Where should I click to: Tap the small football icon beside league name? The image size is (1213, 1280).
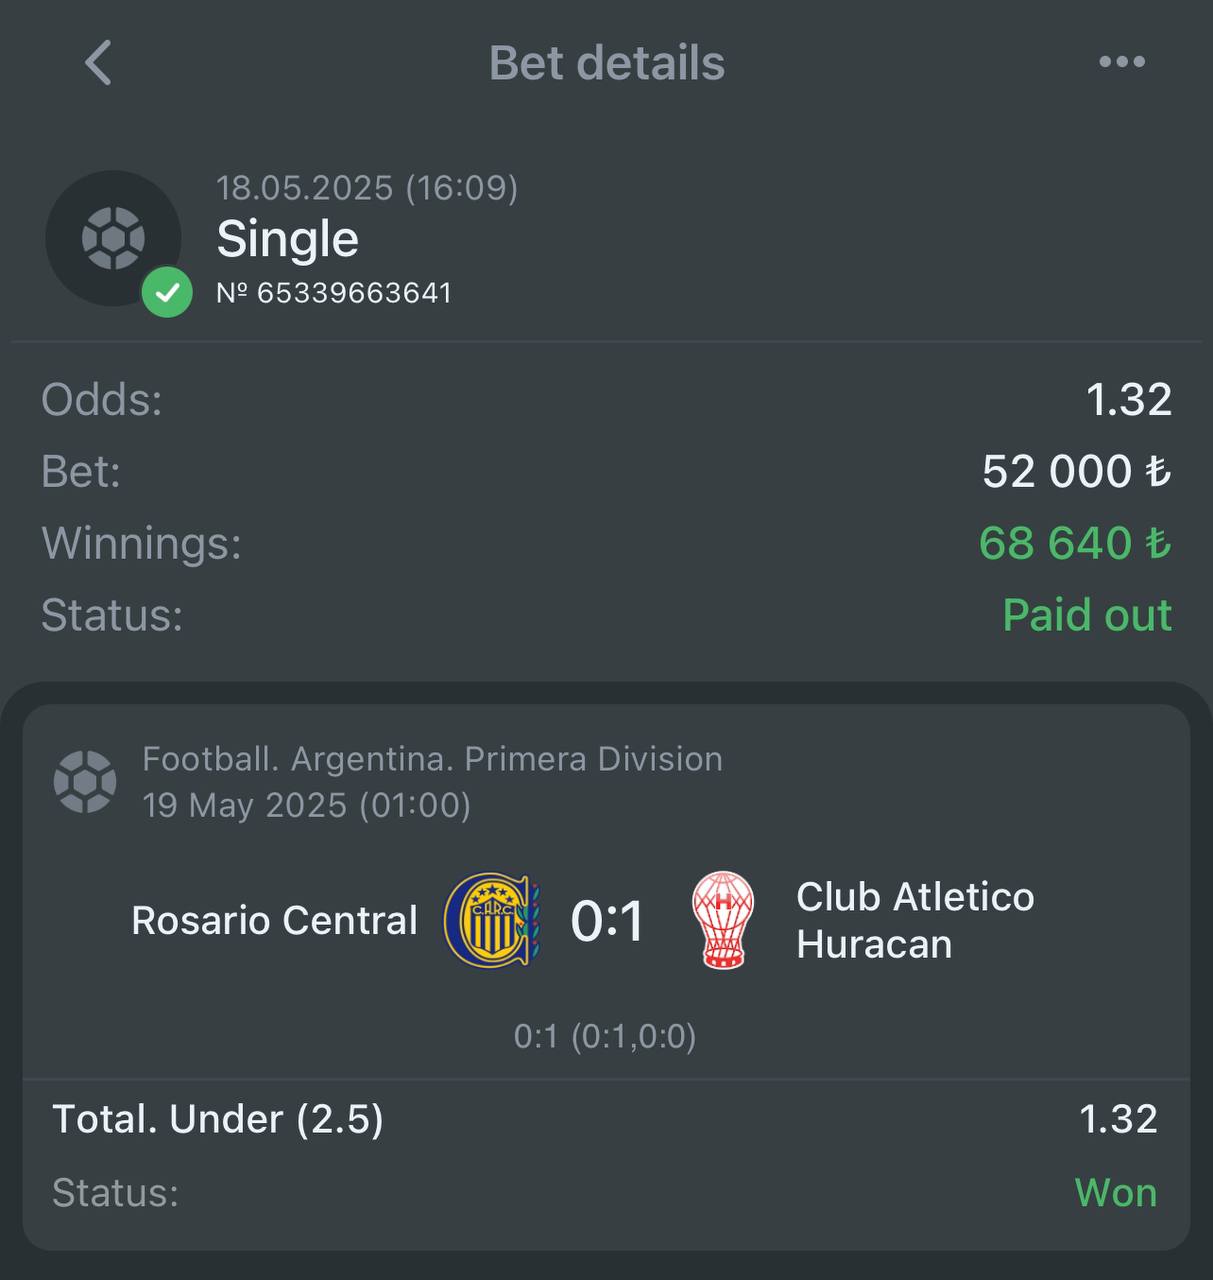pos(85,781)
